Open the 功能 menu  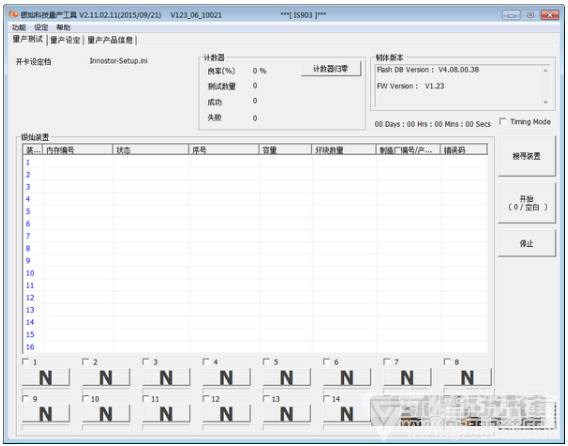pyautogui.click(x=19, y=28)
